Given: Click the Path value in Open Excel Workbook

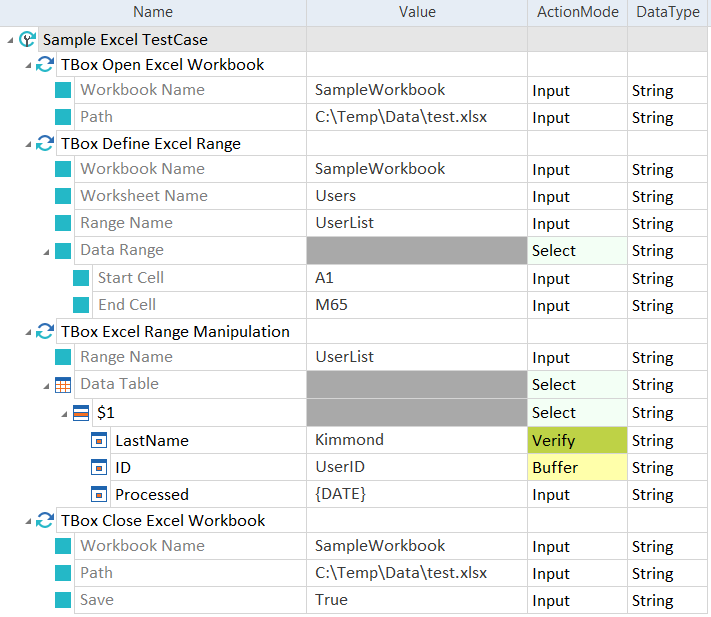Looking at the screenshot, I should (x=400, y=117).
